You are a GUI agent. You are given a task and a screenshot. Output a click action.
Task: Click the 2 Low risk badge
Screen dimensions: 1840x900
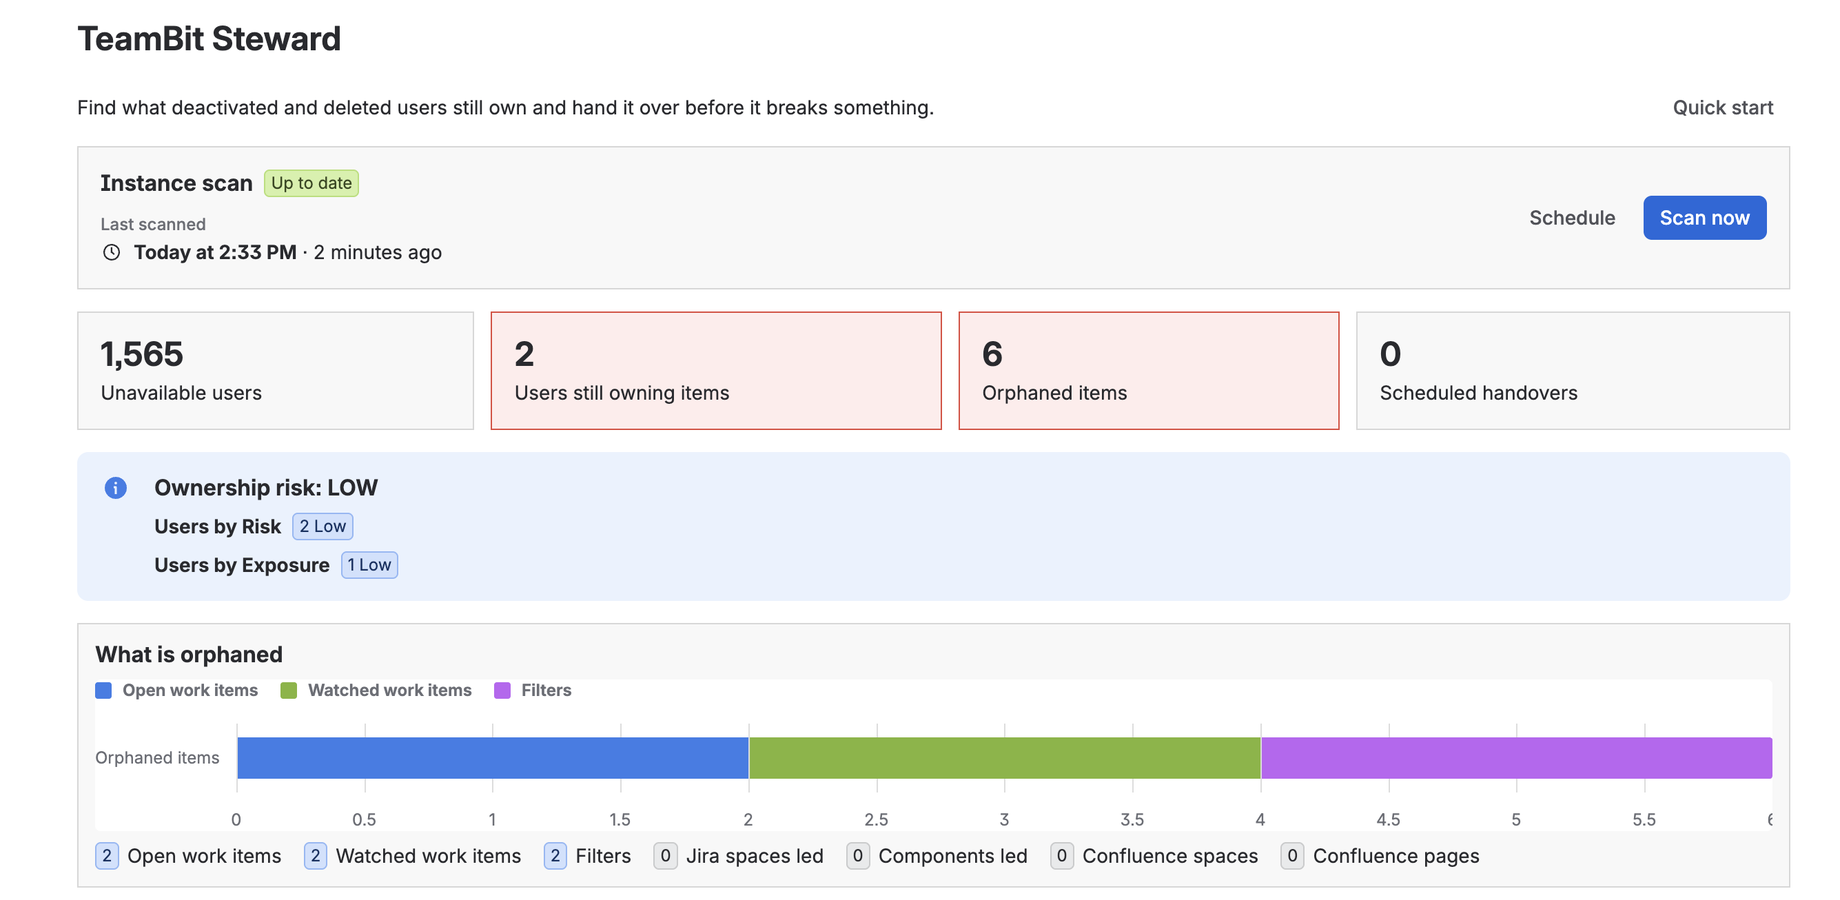tap(322, 526)
